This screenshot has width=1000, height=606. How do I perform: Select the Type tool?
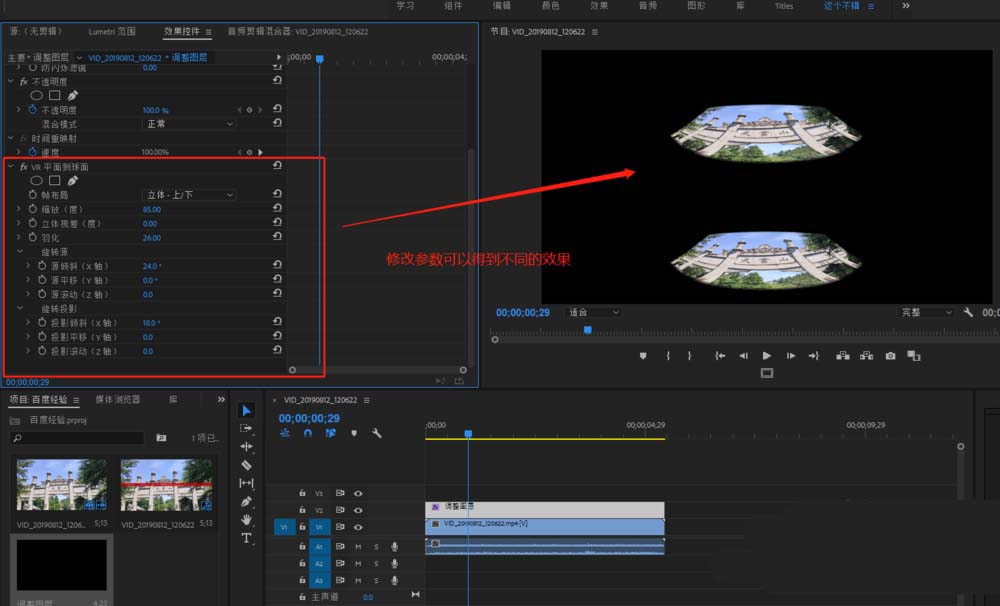tap(247, 538)
